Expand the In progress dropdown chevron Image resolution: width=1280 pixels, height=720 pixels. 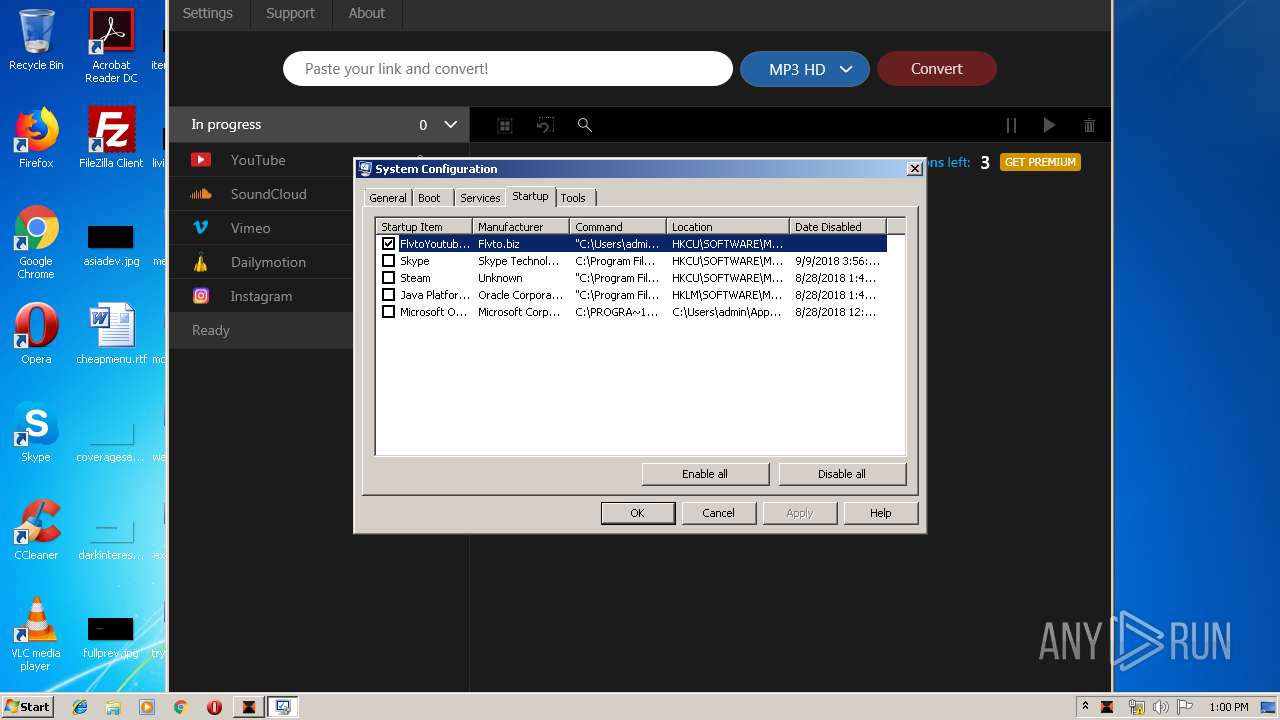[451, 125]
